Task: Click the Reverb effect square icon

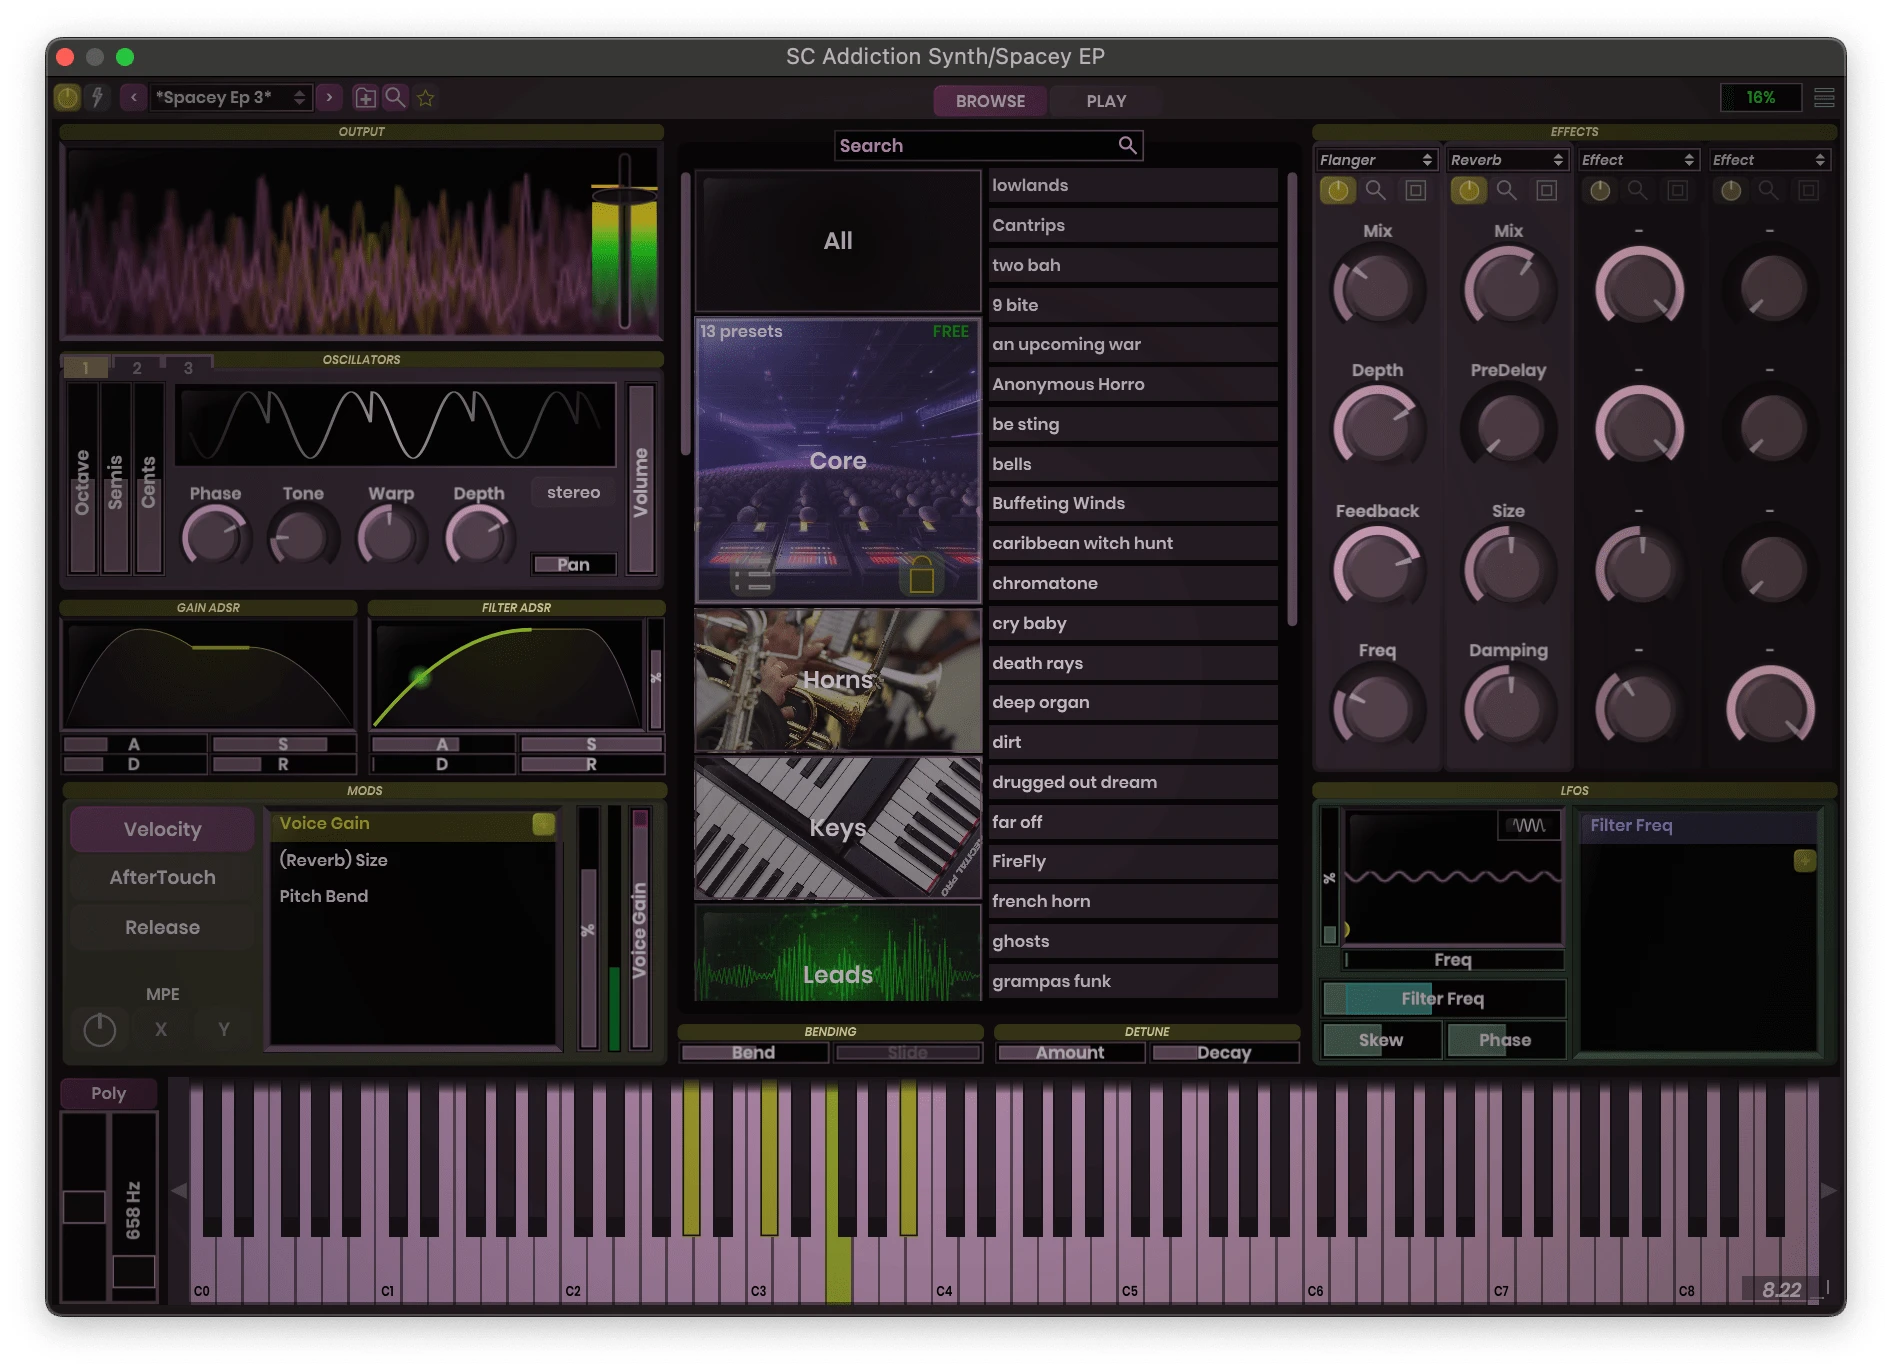Action: tap(1547, 190)
